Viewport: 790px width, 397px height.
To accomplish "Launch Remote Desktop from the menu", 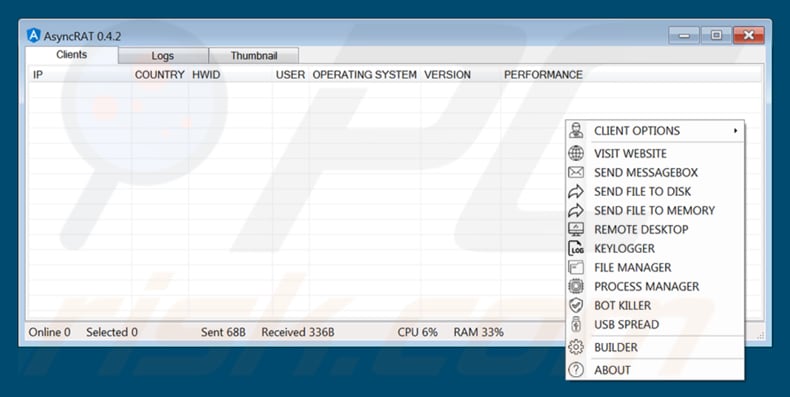I will click(655, 229).
